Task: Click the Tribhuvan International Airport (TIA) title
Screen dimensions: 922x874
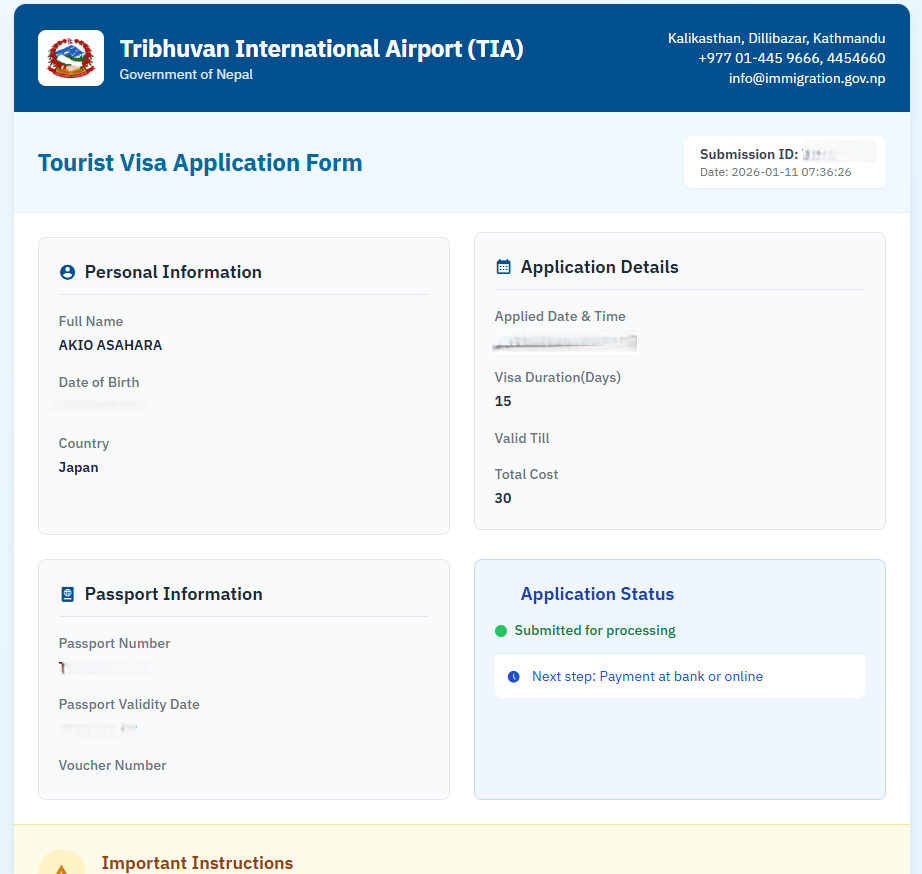Action: pyautogui.click(x=321, y=49)
